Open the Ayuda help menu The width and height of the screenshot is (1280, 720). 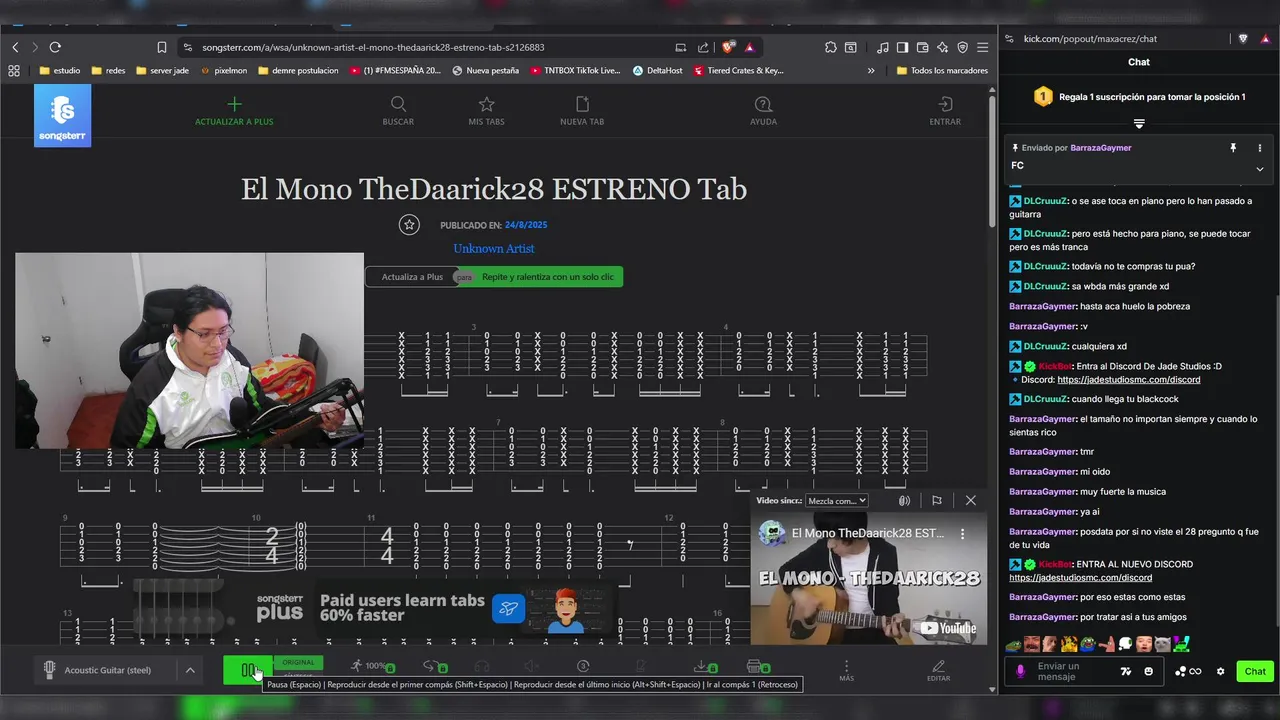point(763,111)
